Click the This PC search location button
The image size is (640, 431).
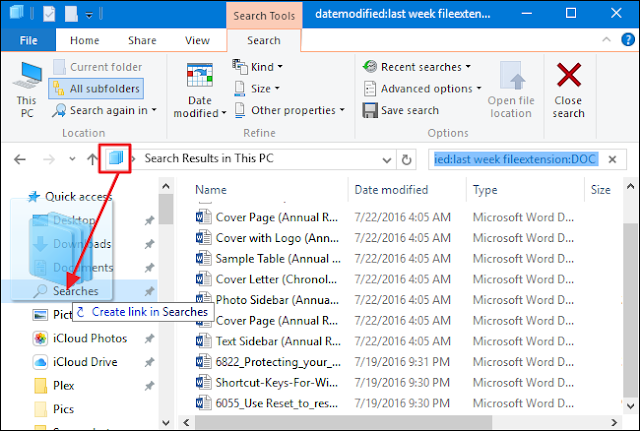point(27,90)
